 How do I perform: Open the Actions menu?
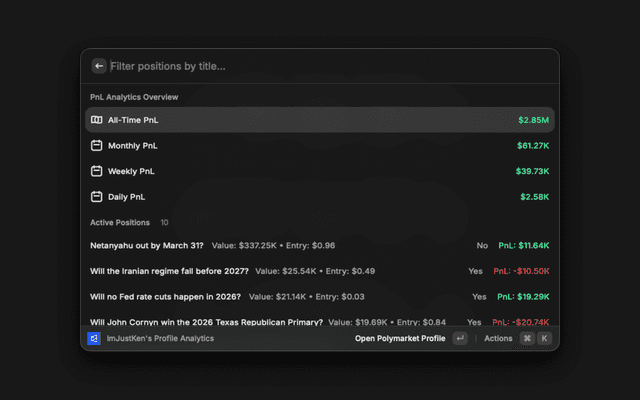498,339
